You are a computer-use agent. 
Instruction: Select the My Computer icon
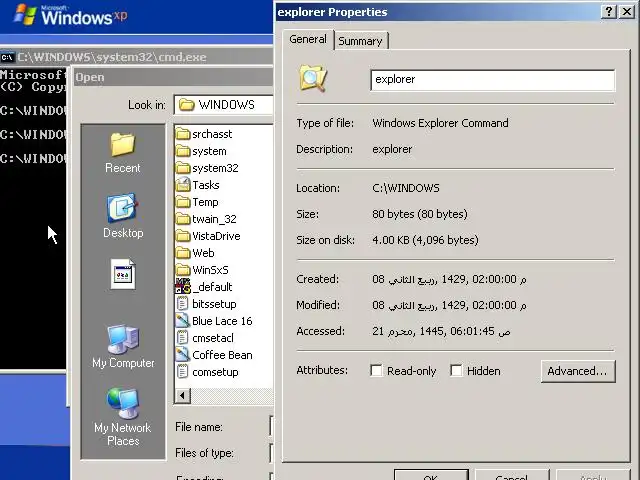(x=123, y=339)
